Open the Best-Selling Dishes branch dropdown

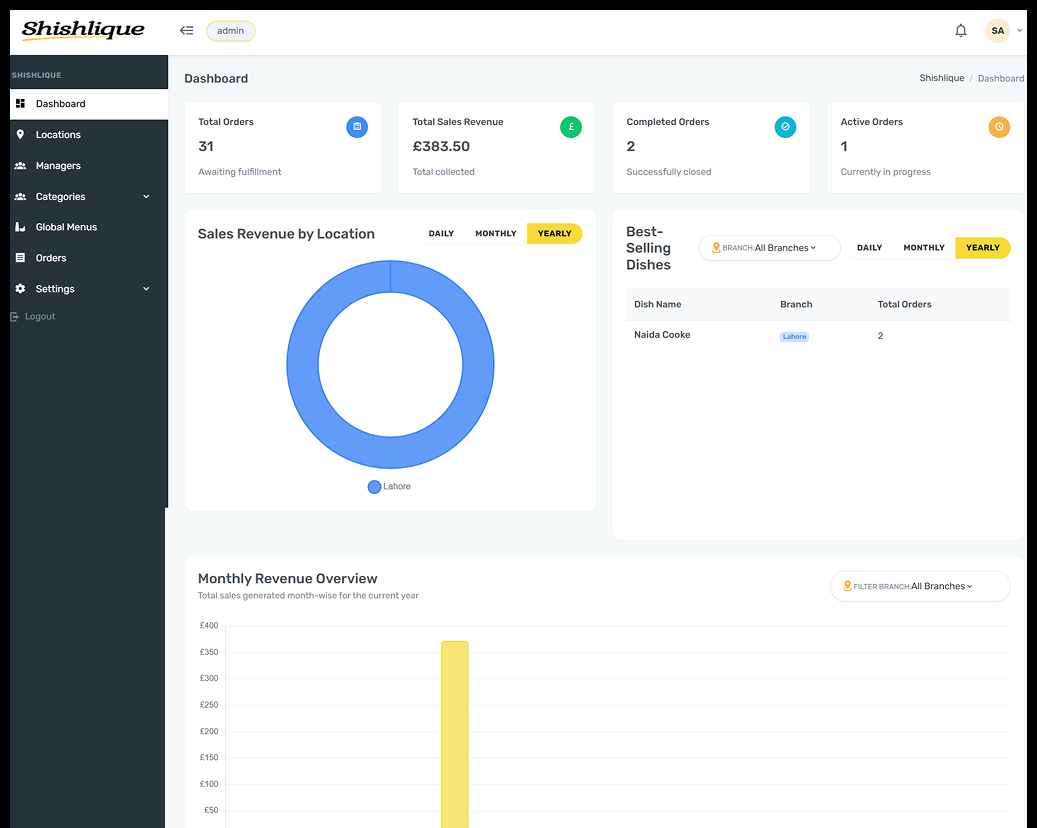[x=769, y=248]
